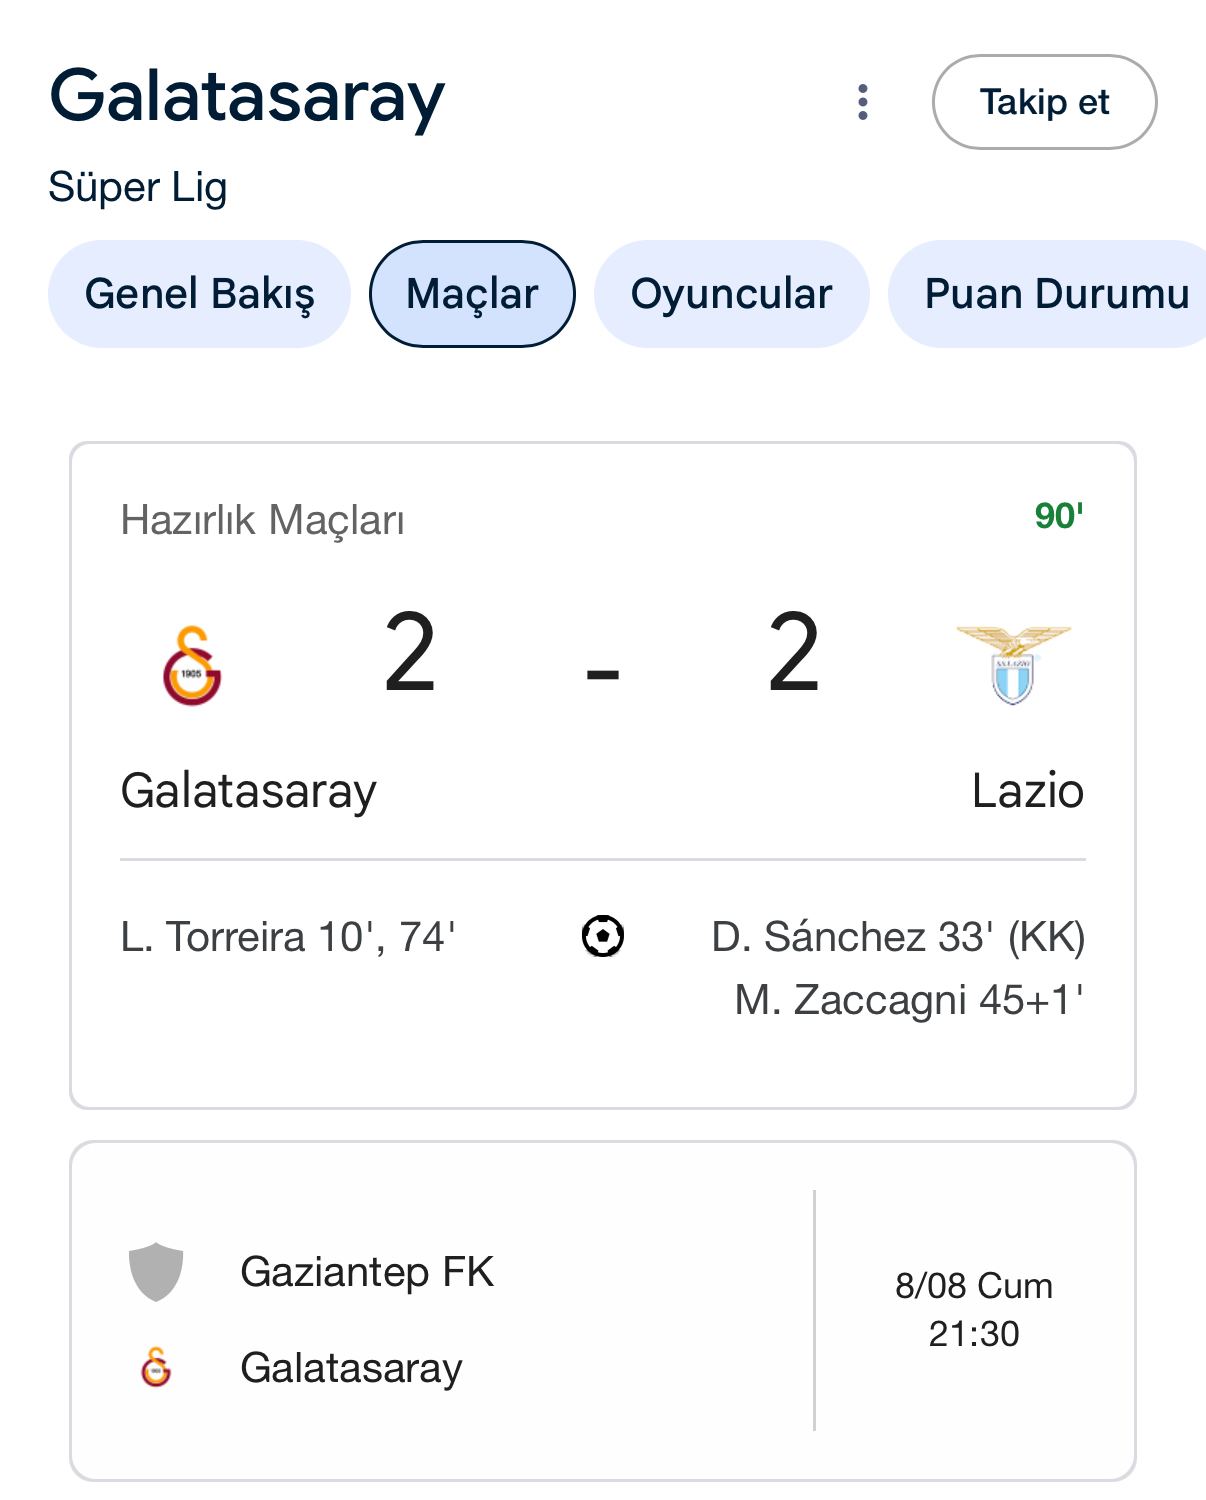This screenshot has height=1500, width=1206.
Task: Click the Lazio team name
Action: [1027, 791]
